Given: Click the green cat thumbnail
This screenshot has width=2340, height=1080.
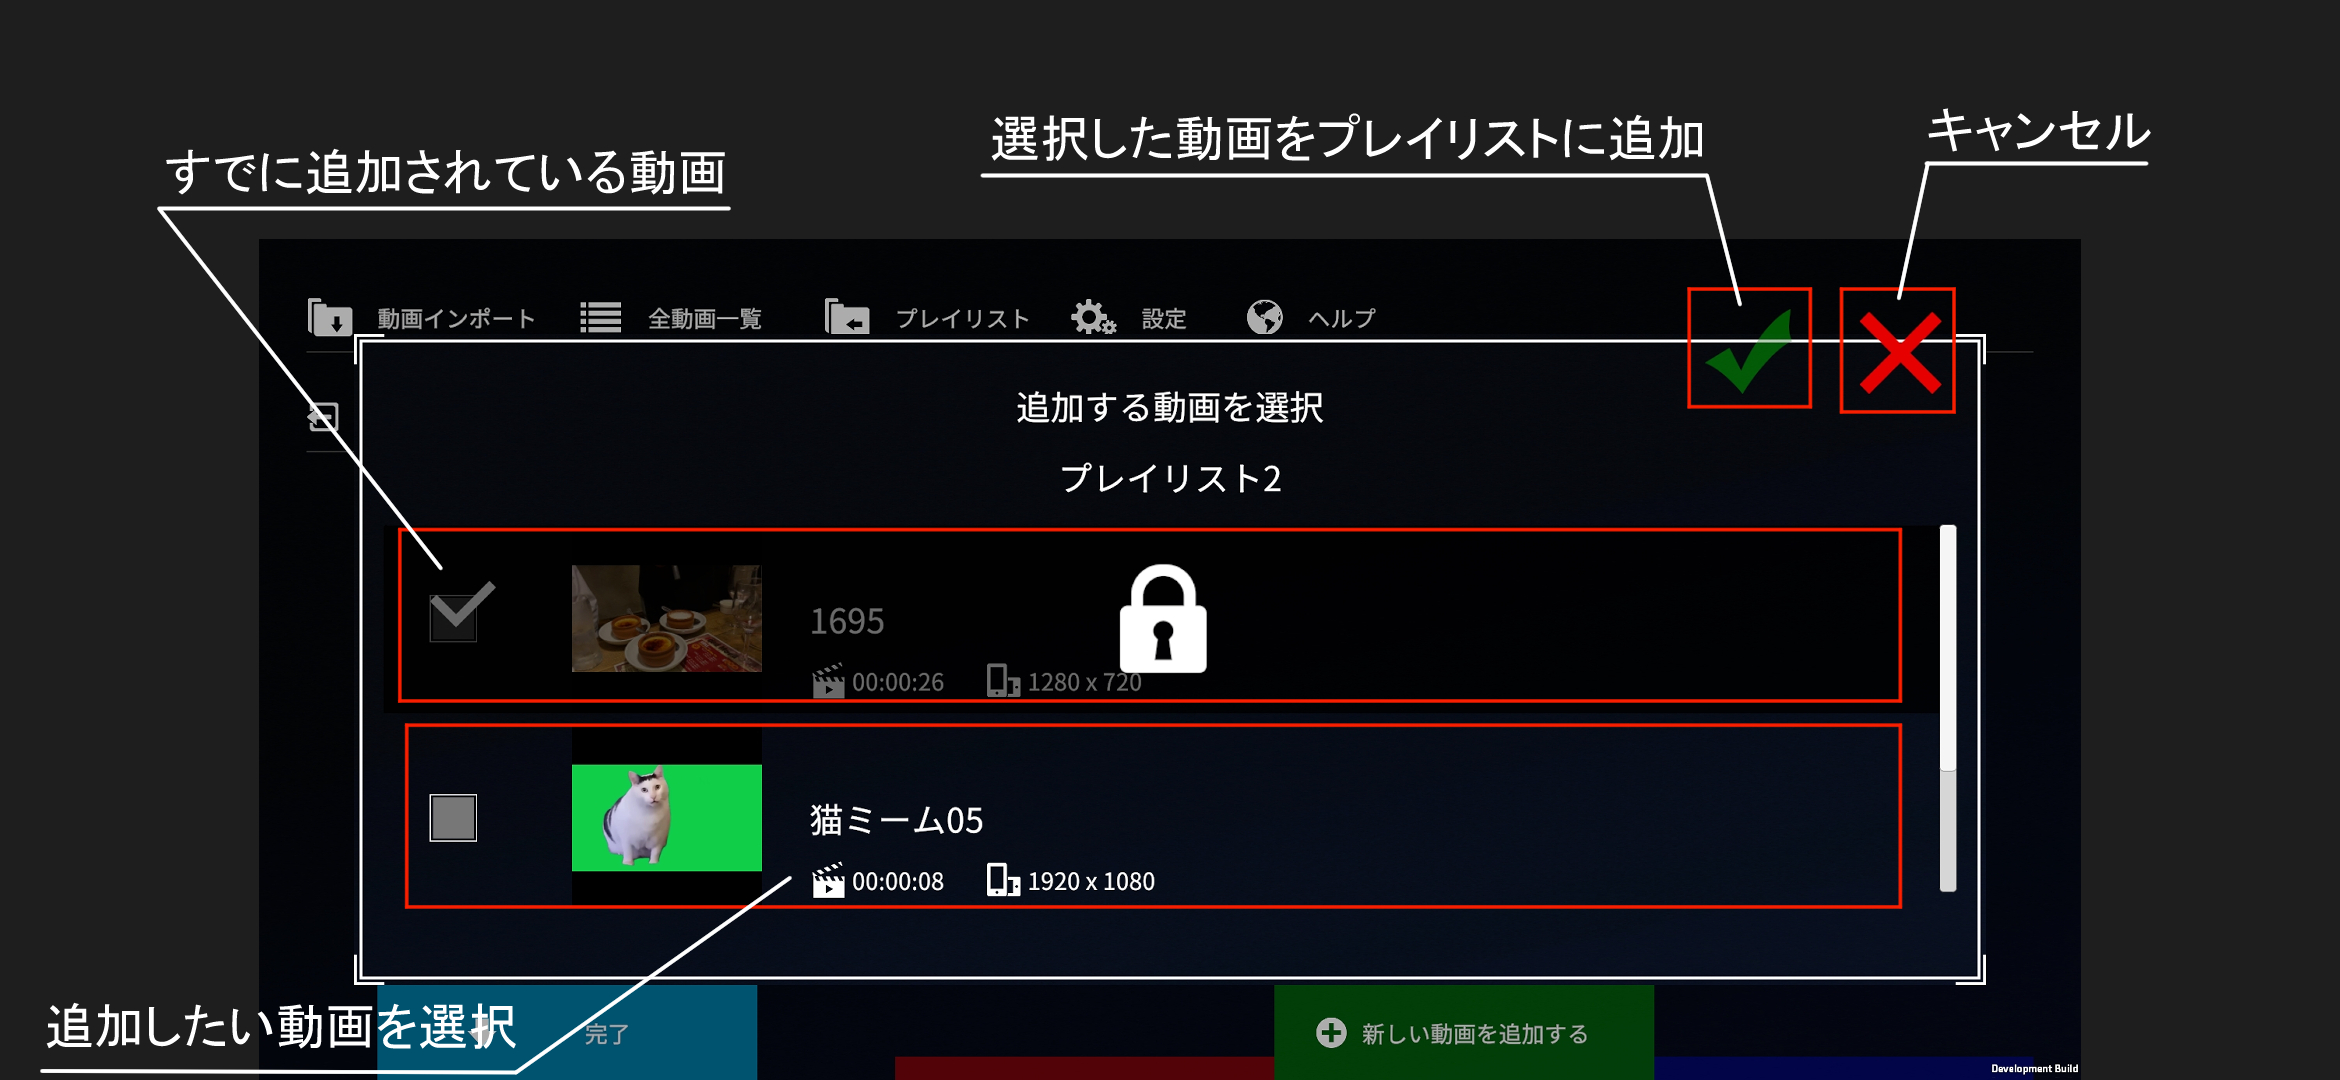Looking at the screenshot, I should 667,818.
